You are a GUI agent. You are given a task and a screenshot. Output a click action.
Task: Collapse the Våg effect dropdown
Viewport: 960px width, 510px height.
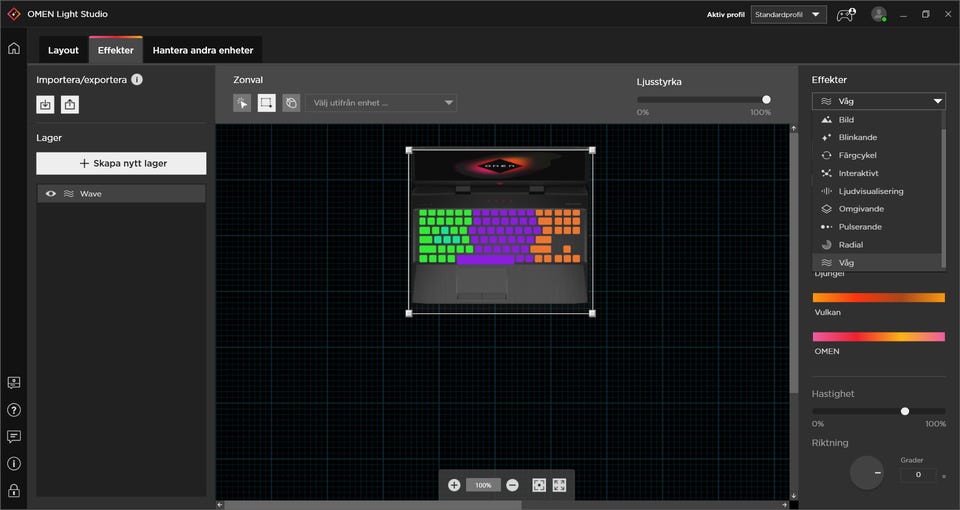point(879,101)
